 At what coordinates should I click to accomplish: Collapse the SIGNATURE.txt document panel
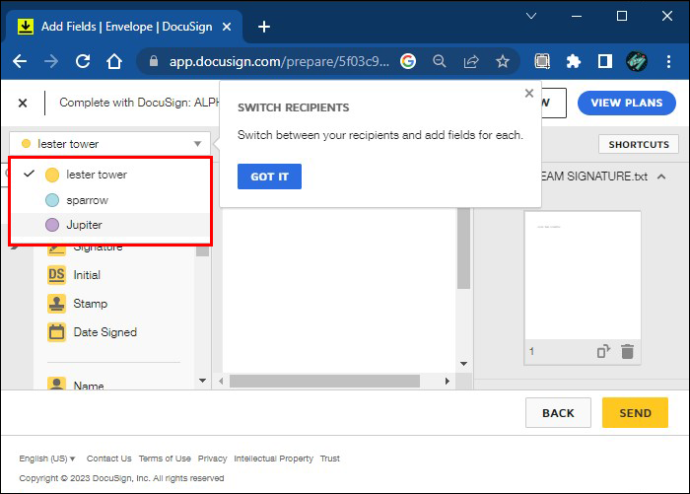pyautogui.click(x=661, y=176)
